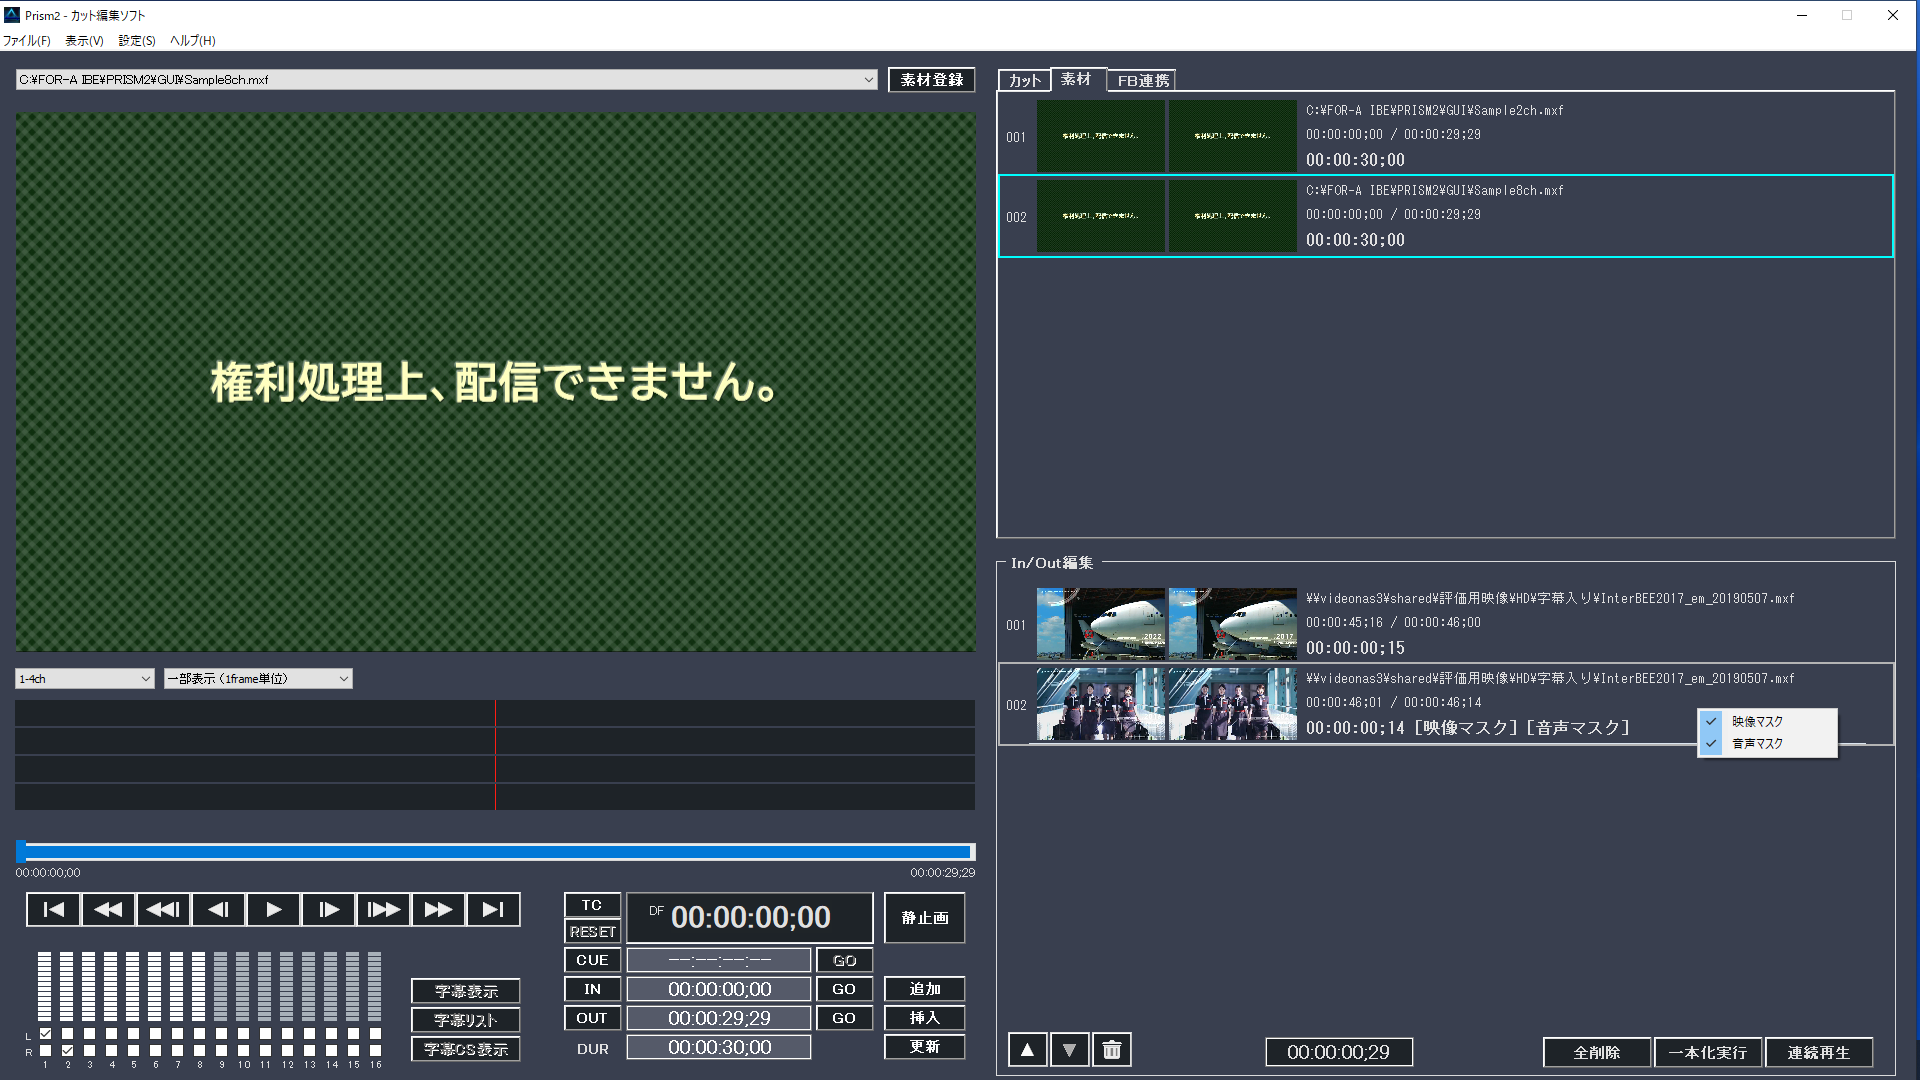This screenshot has width=1920, height=1080.
Task: Delete selected cut with trash icon
Action: (1111, 1051)
